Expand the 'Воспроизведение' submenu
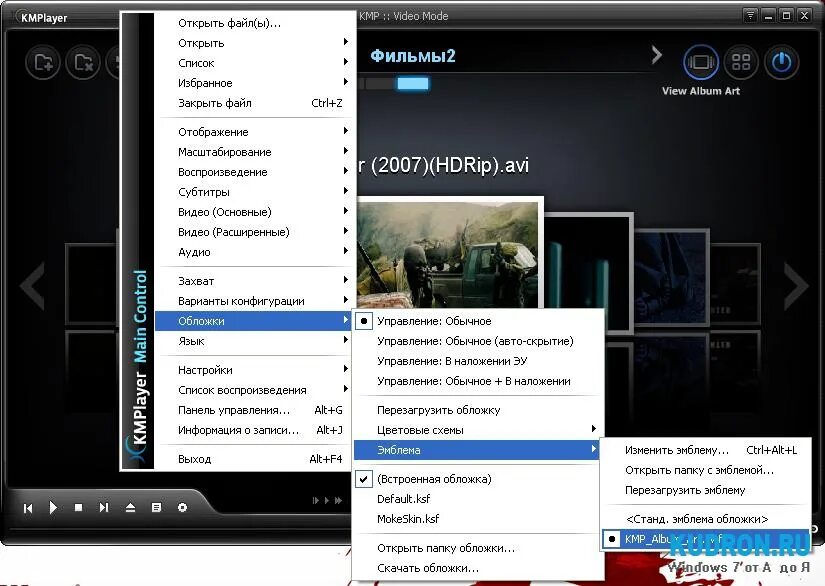The height and width of the screenshot is (586, 825). [255, 171]
